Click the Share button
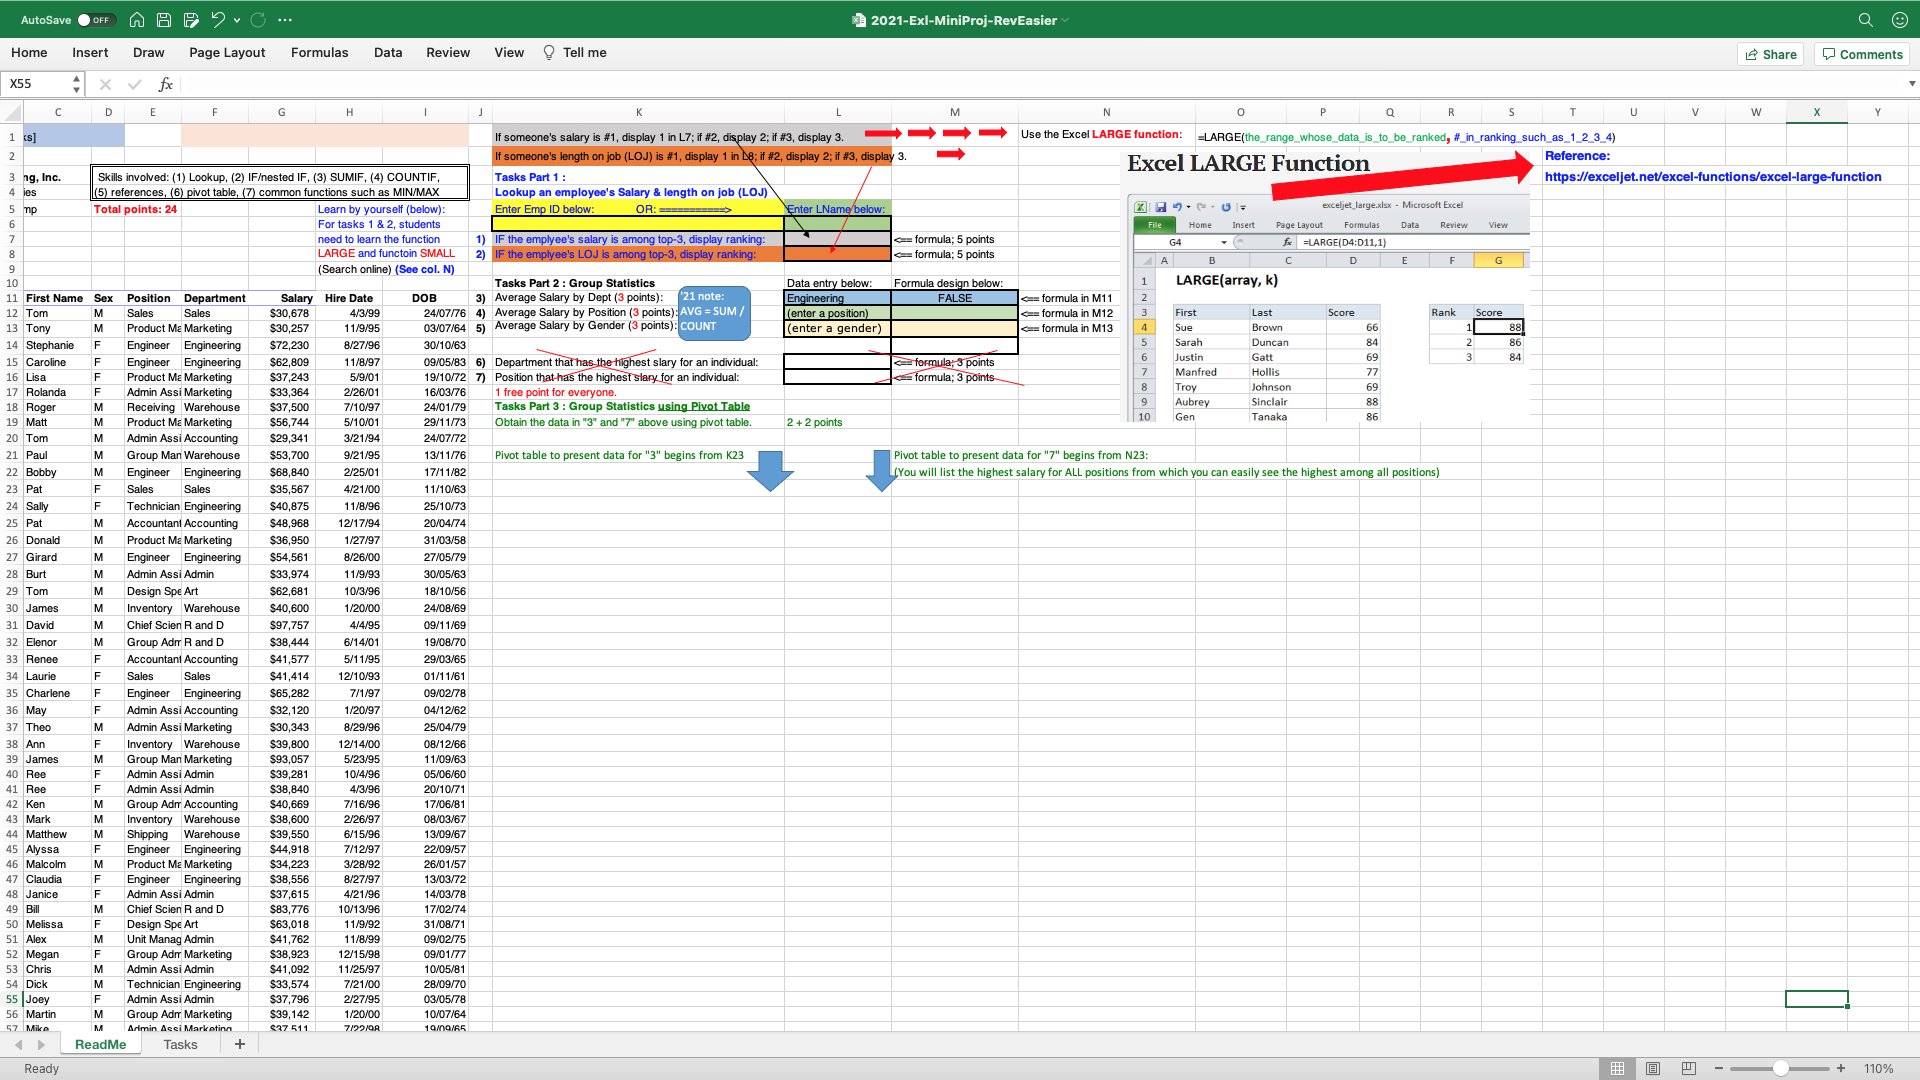Viewport: 1920px width, 1080px height. coord(1771,54)
